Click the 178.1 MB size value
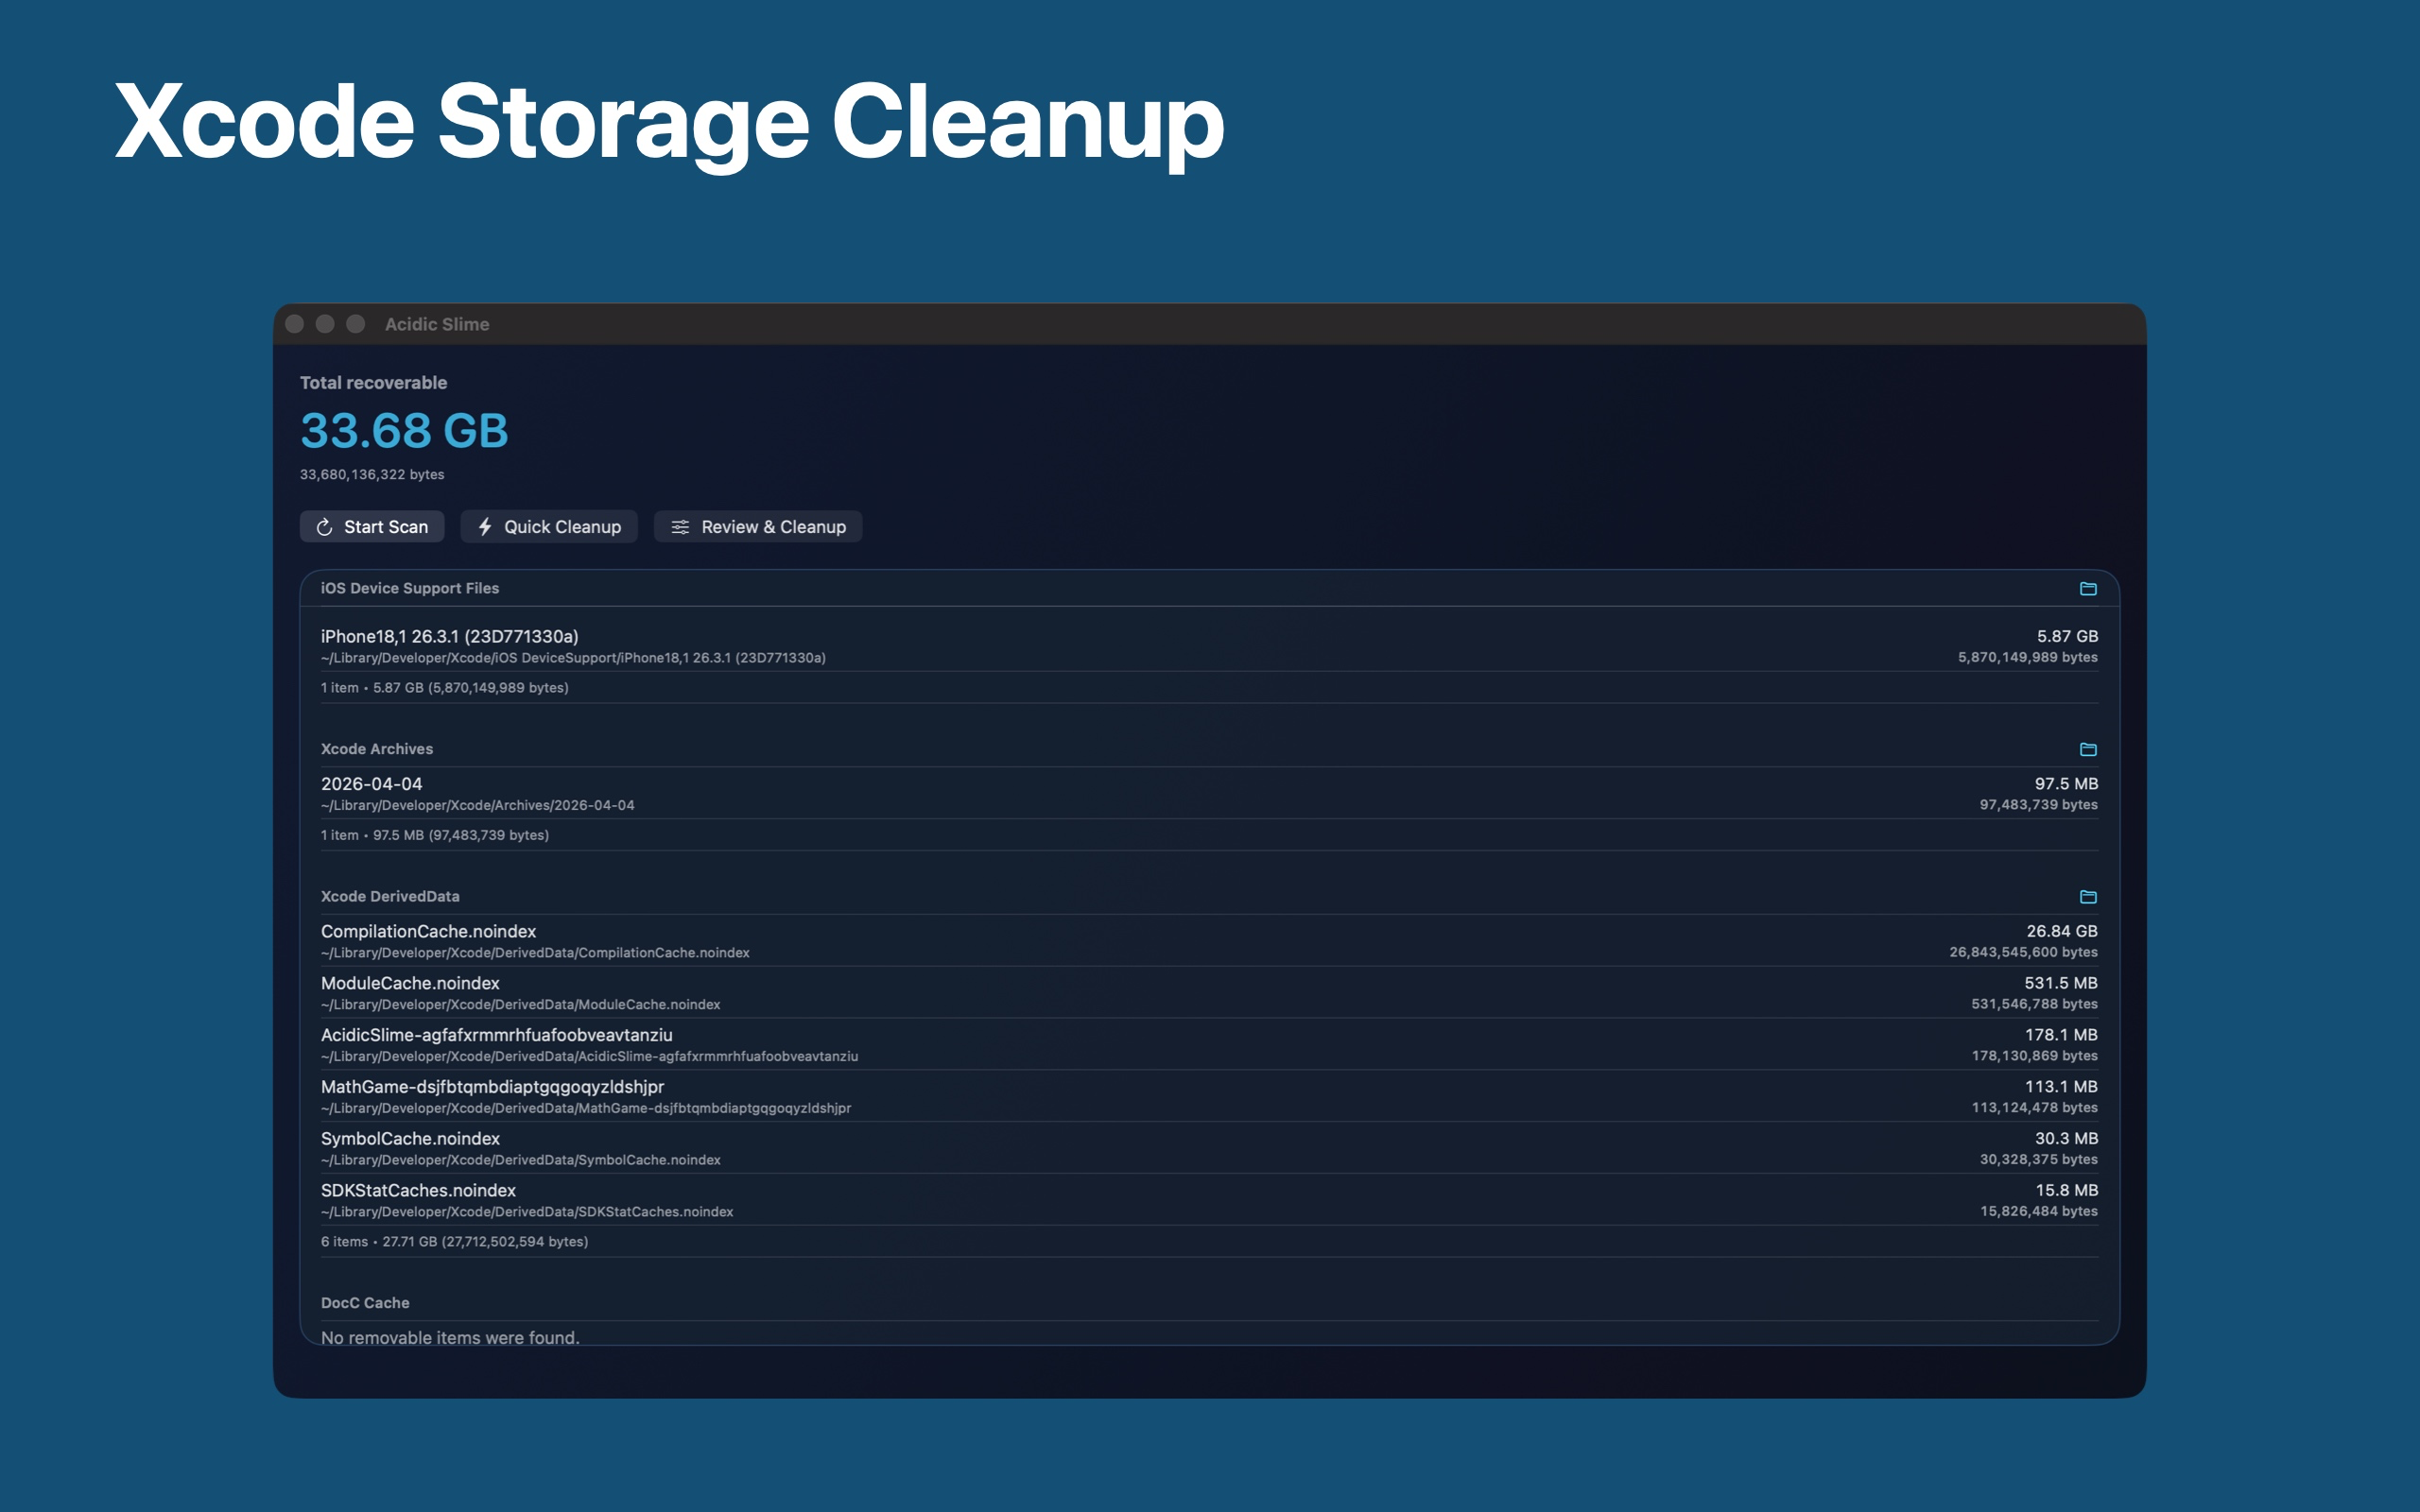This screenshot has height=1512, width=2420. tap(2061, 1035)
